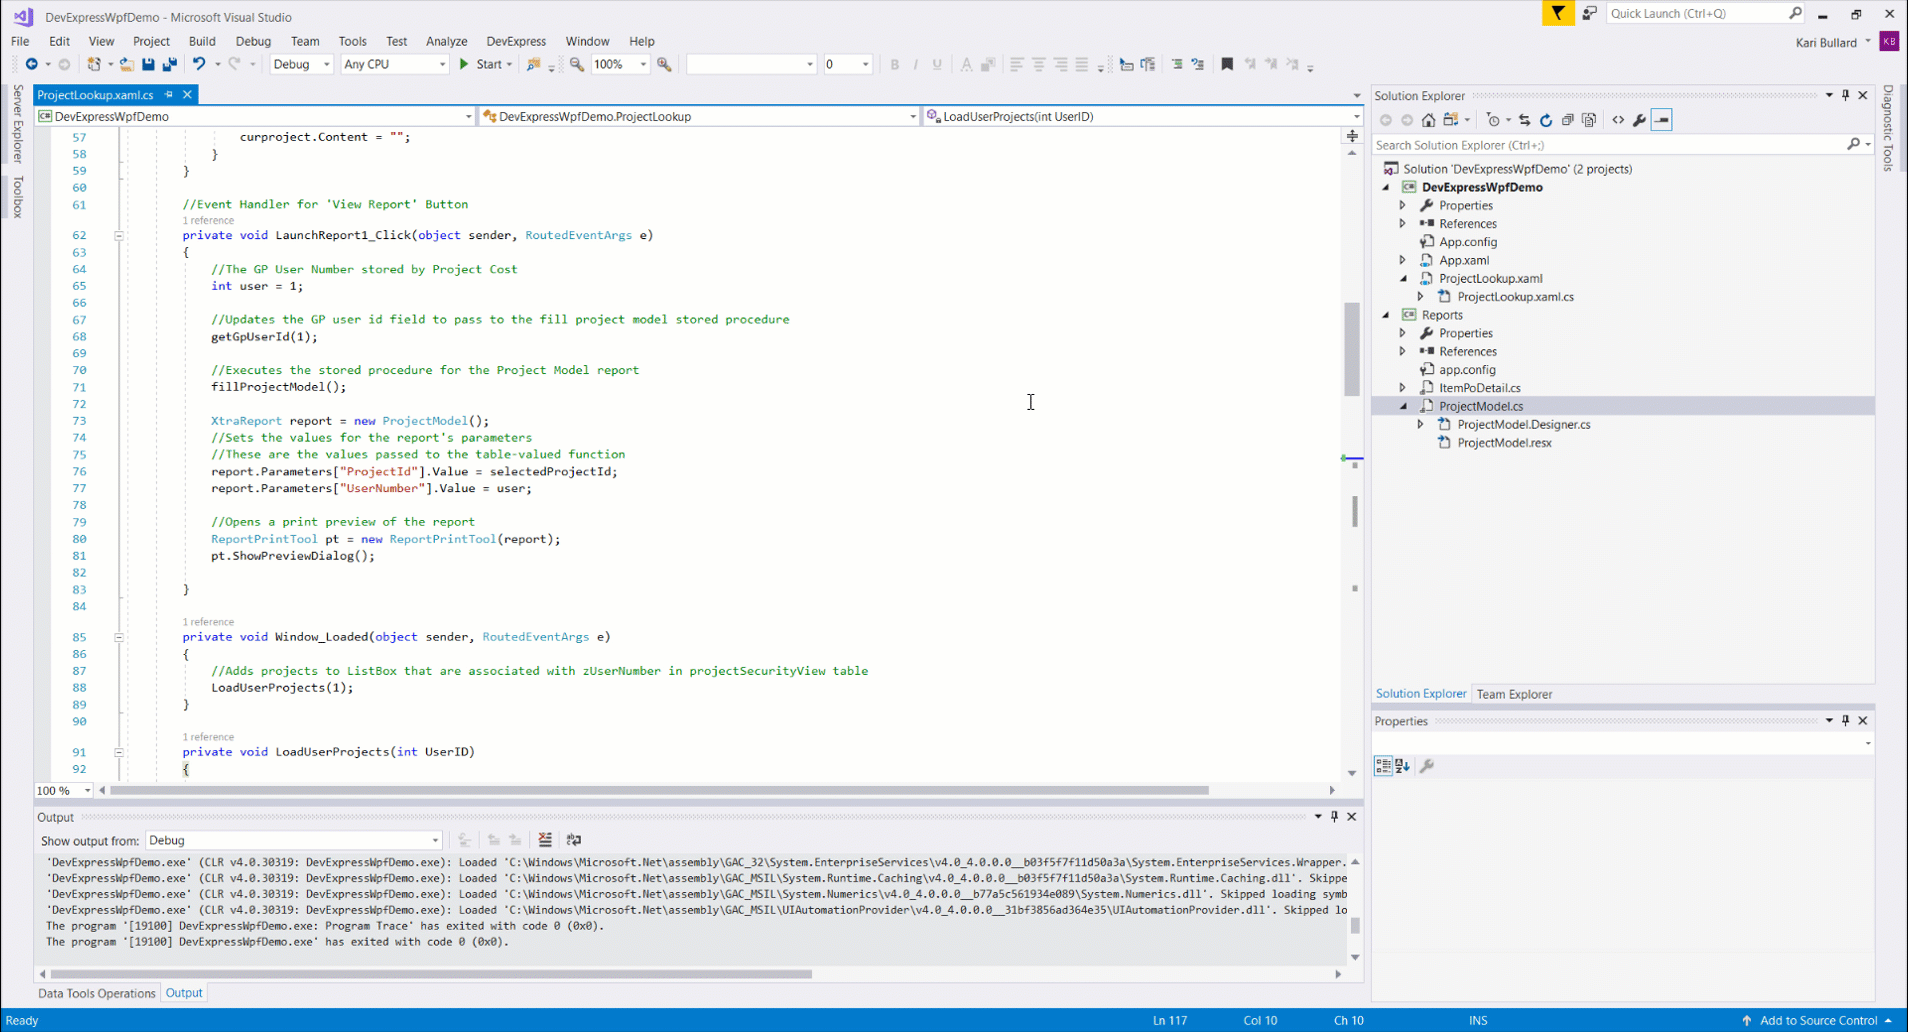Screen dimensions: 1908x1032
Task: Open the Tools menu
Action: pyautogui.click(x=352, y=41)
